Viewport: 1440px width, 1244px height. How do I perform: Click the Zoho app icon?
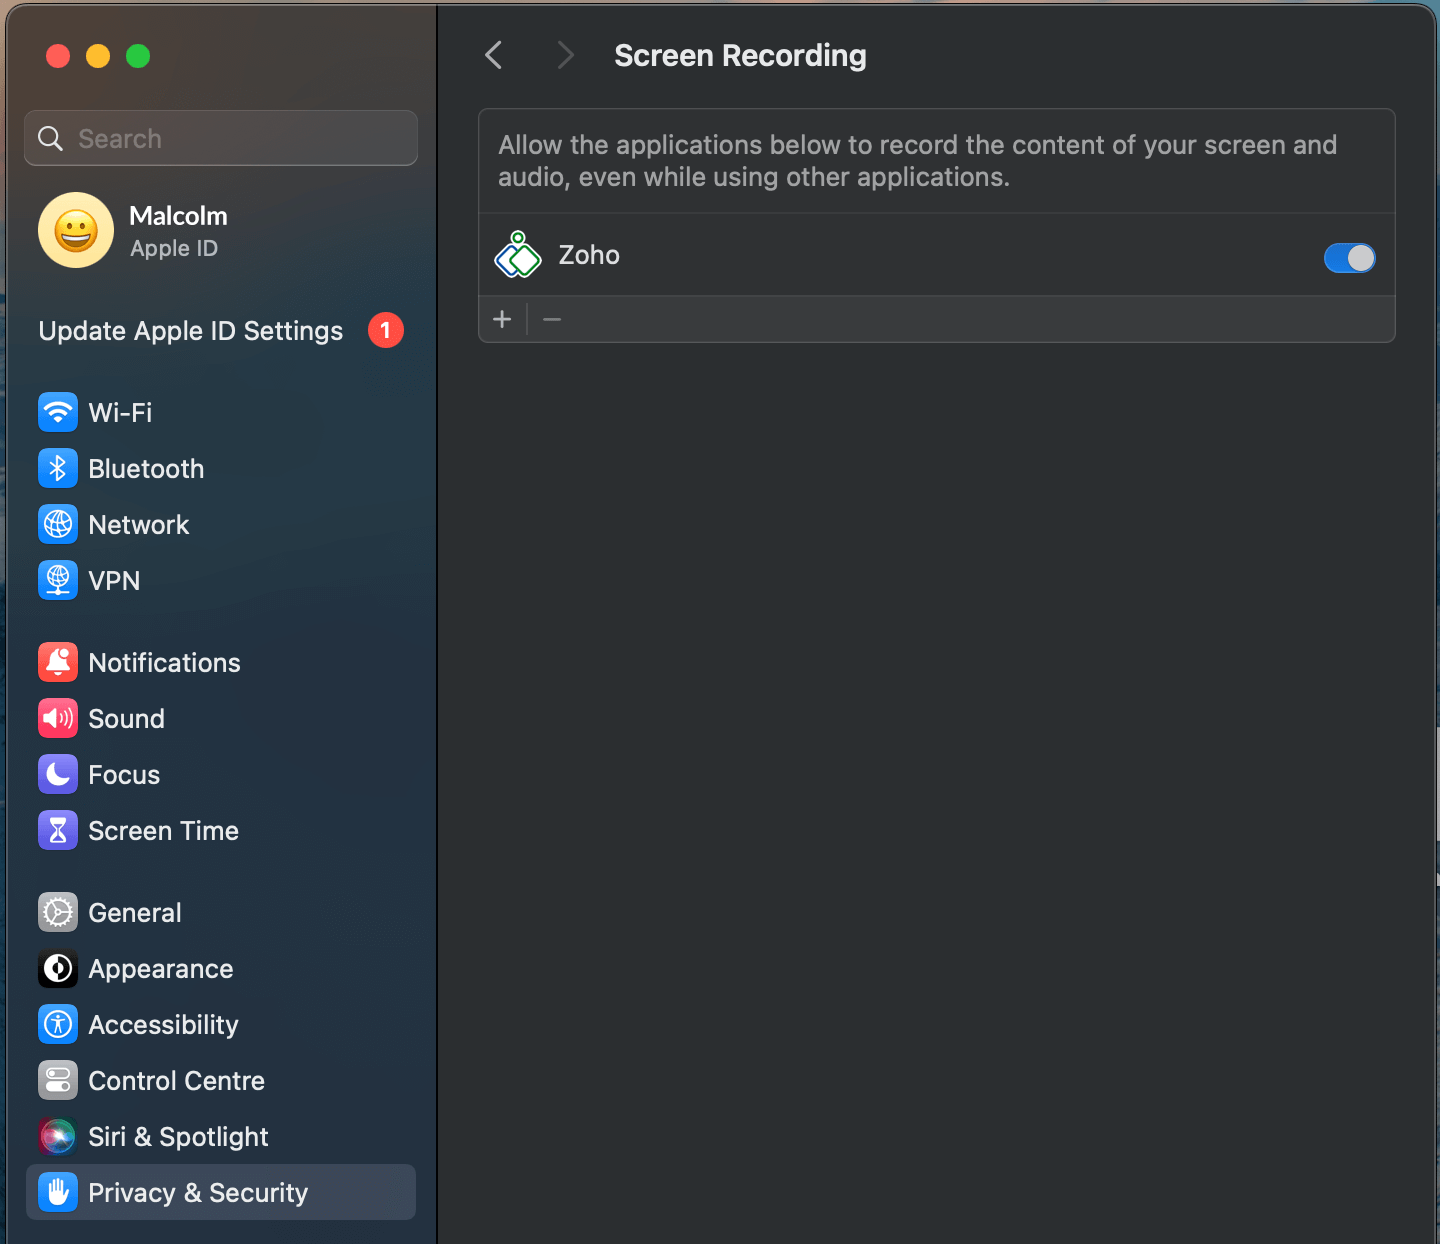tap(518, 255)
